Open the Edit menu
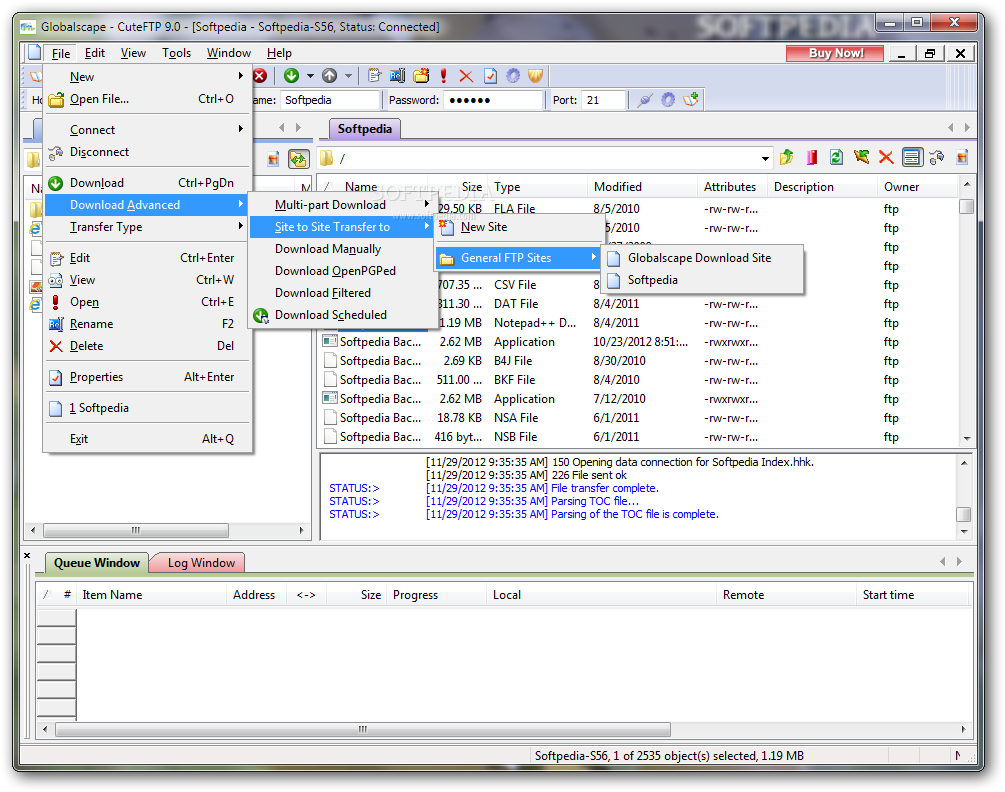The width and height of the screenshot is (1005, 792). (95, 53)
